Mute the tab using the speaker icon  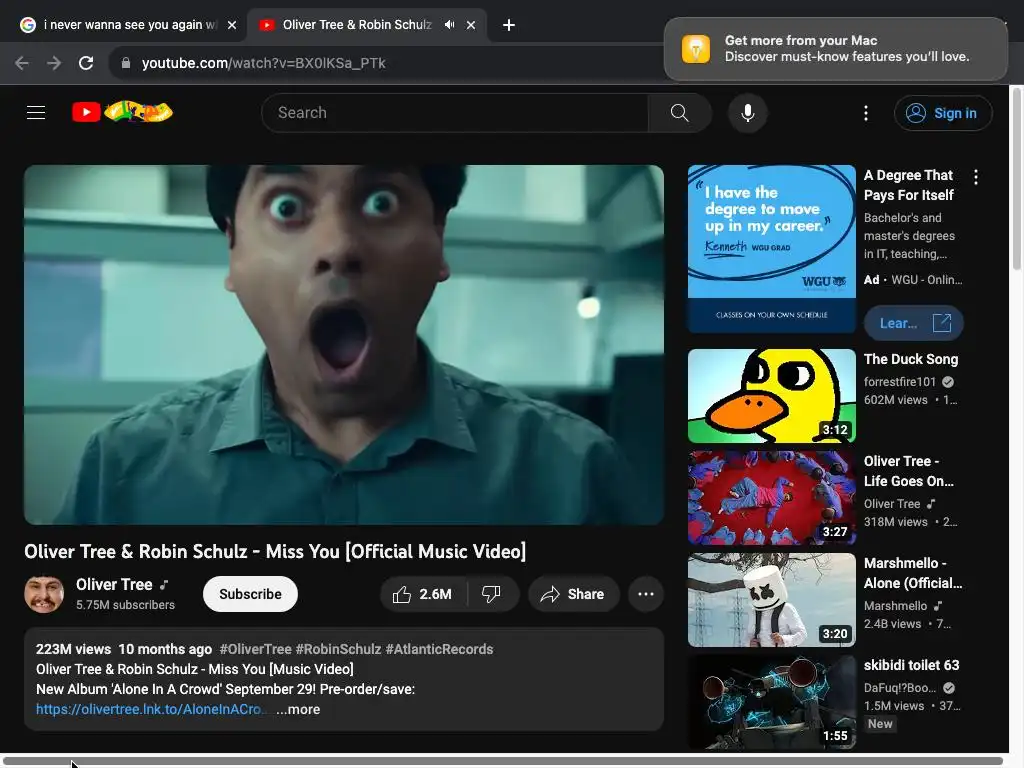[449, 25]
